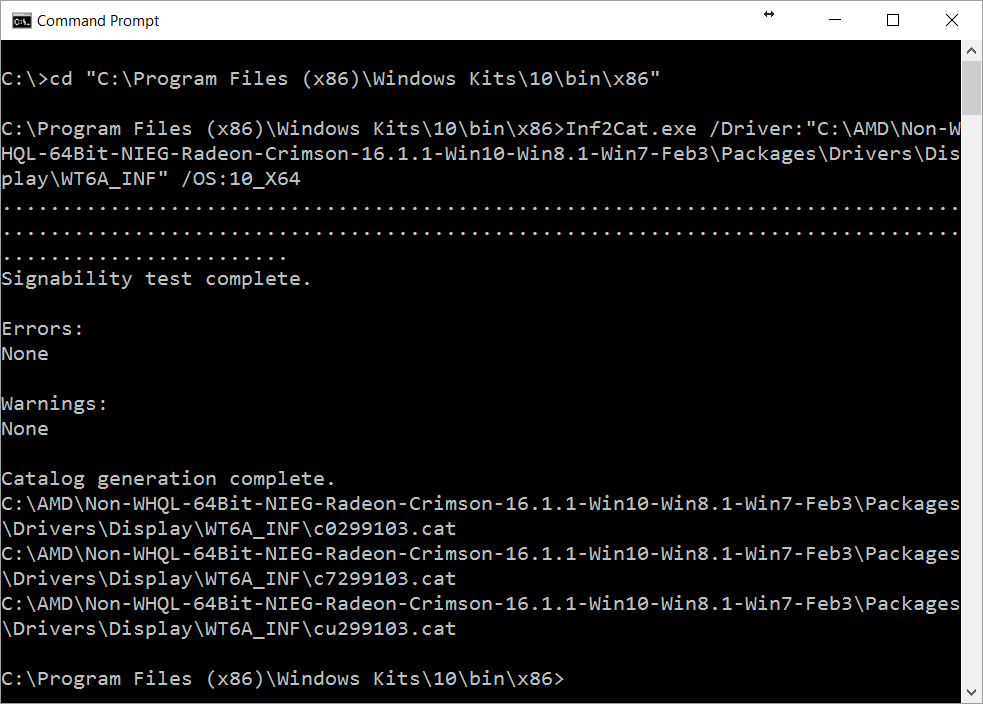Click the scrollbar down arrow
Screen dimensions: 983x704
(x=971, y=692)
